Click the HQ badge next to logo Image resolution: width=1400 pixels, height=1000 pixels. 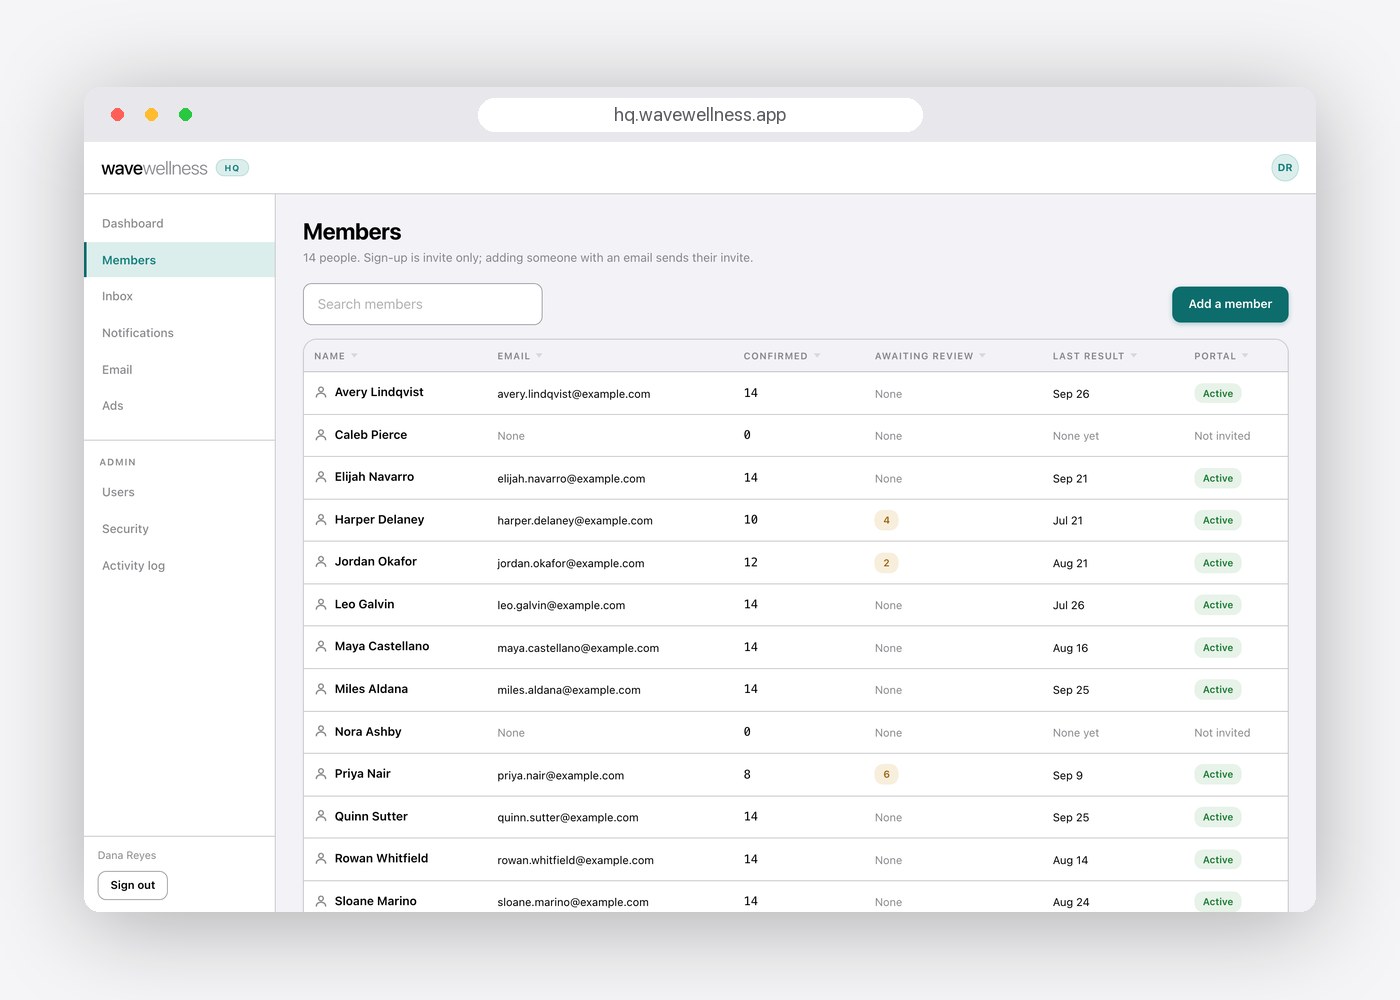(232, 168)
